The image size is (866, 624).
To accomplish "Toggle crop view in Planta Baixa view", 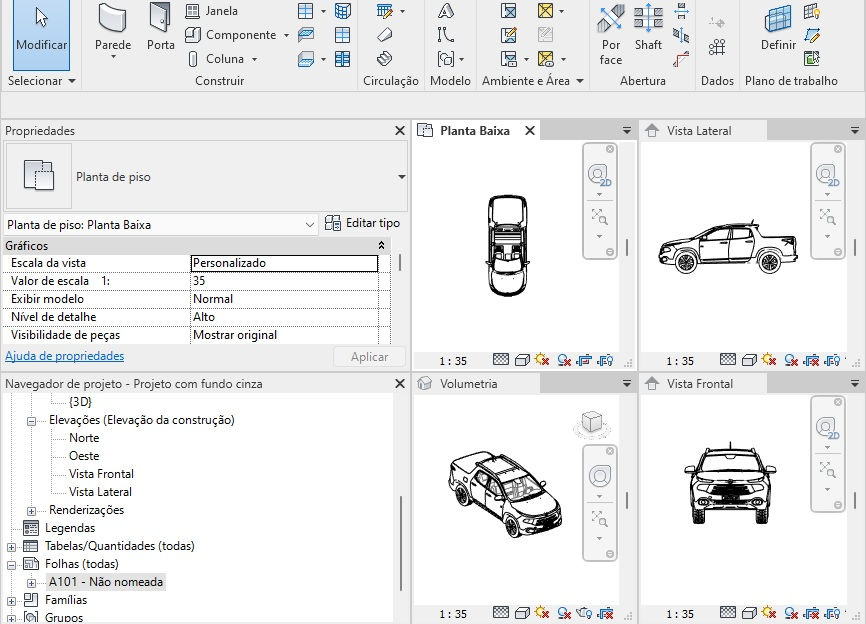I will pyautogui.click(x=584, y=360).
